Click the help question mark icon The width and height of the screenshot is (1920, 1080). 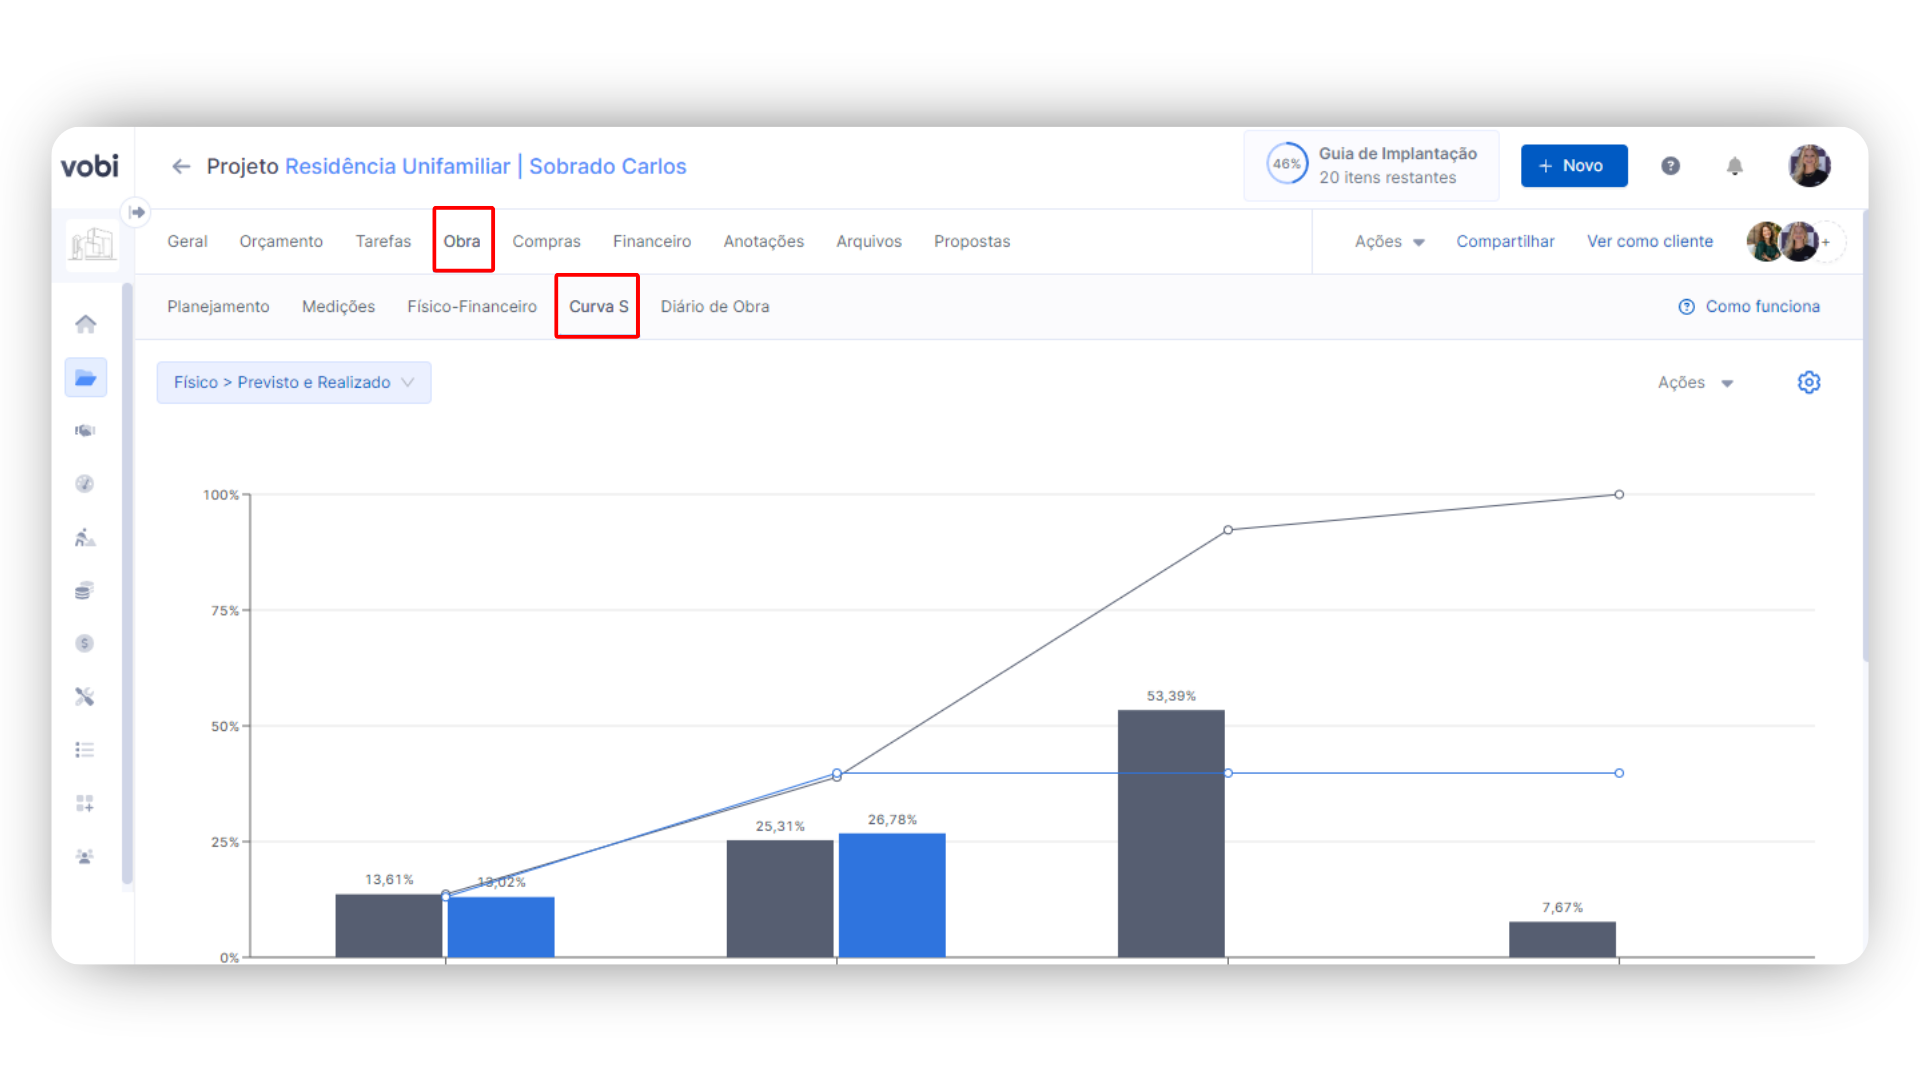point(1670,166)
